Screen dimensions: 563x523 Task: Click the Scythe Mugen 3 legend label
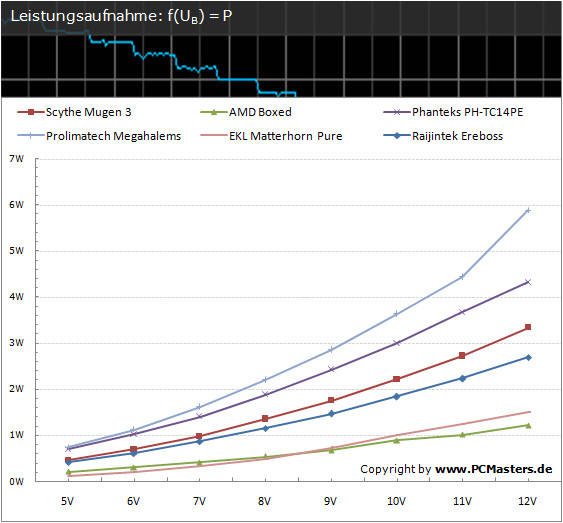[88, 112]
